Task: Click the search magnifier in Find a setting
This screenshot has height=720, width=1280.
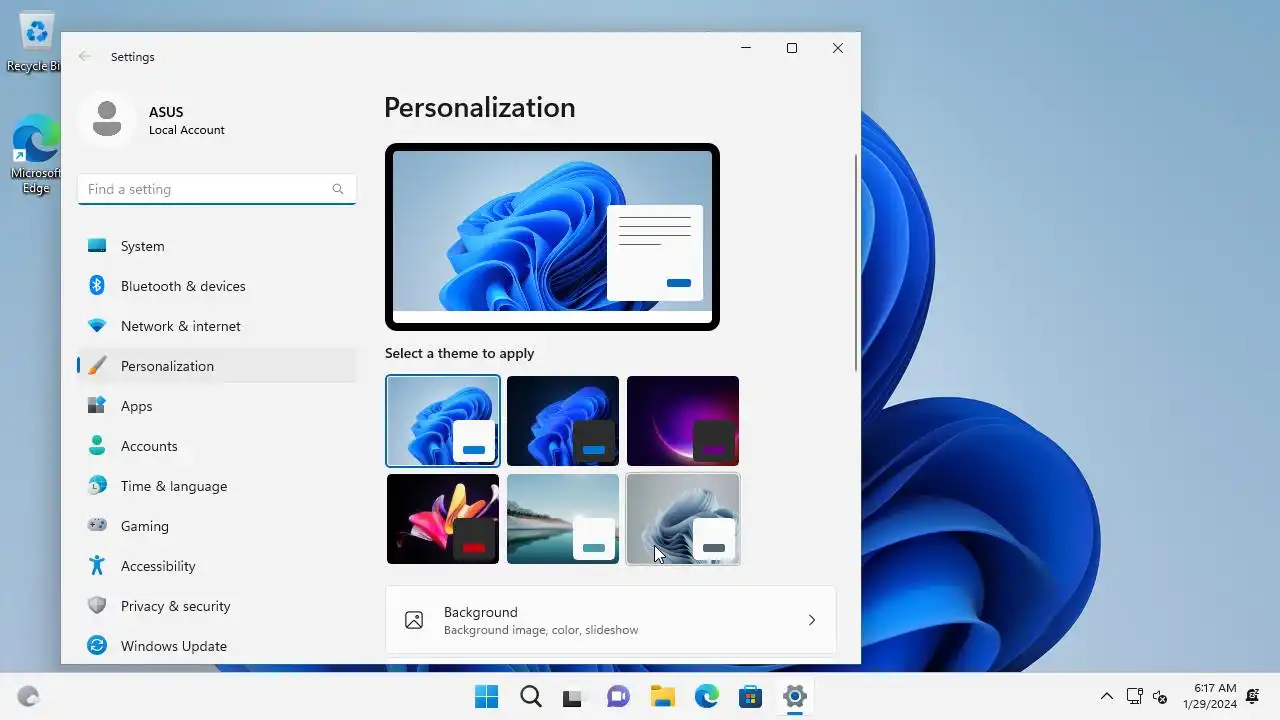Action: [338, 189]
